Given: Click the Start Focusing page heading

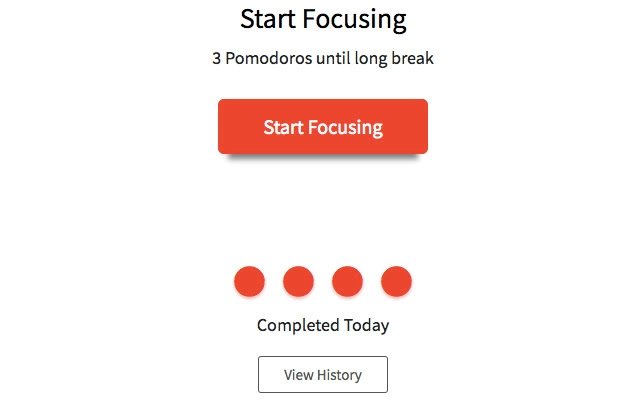Looking at the screenshot, I should [323, 20].
